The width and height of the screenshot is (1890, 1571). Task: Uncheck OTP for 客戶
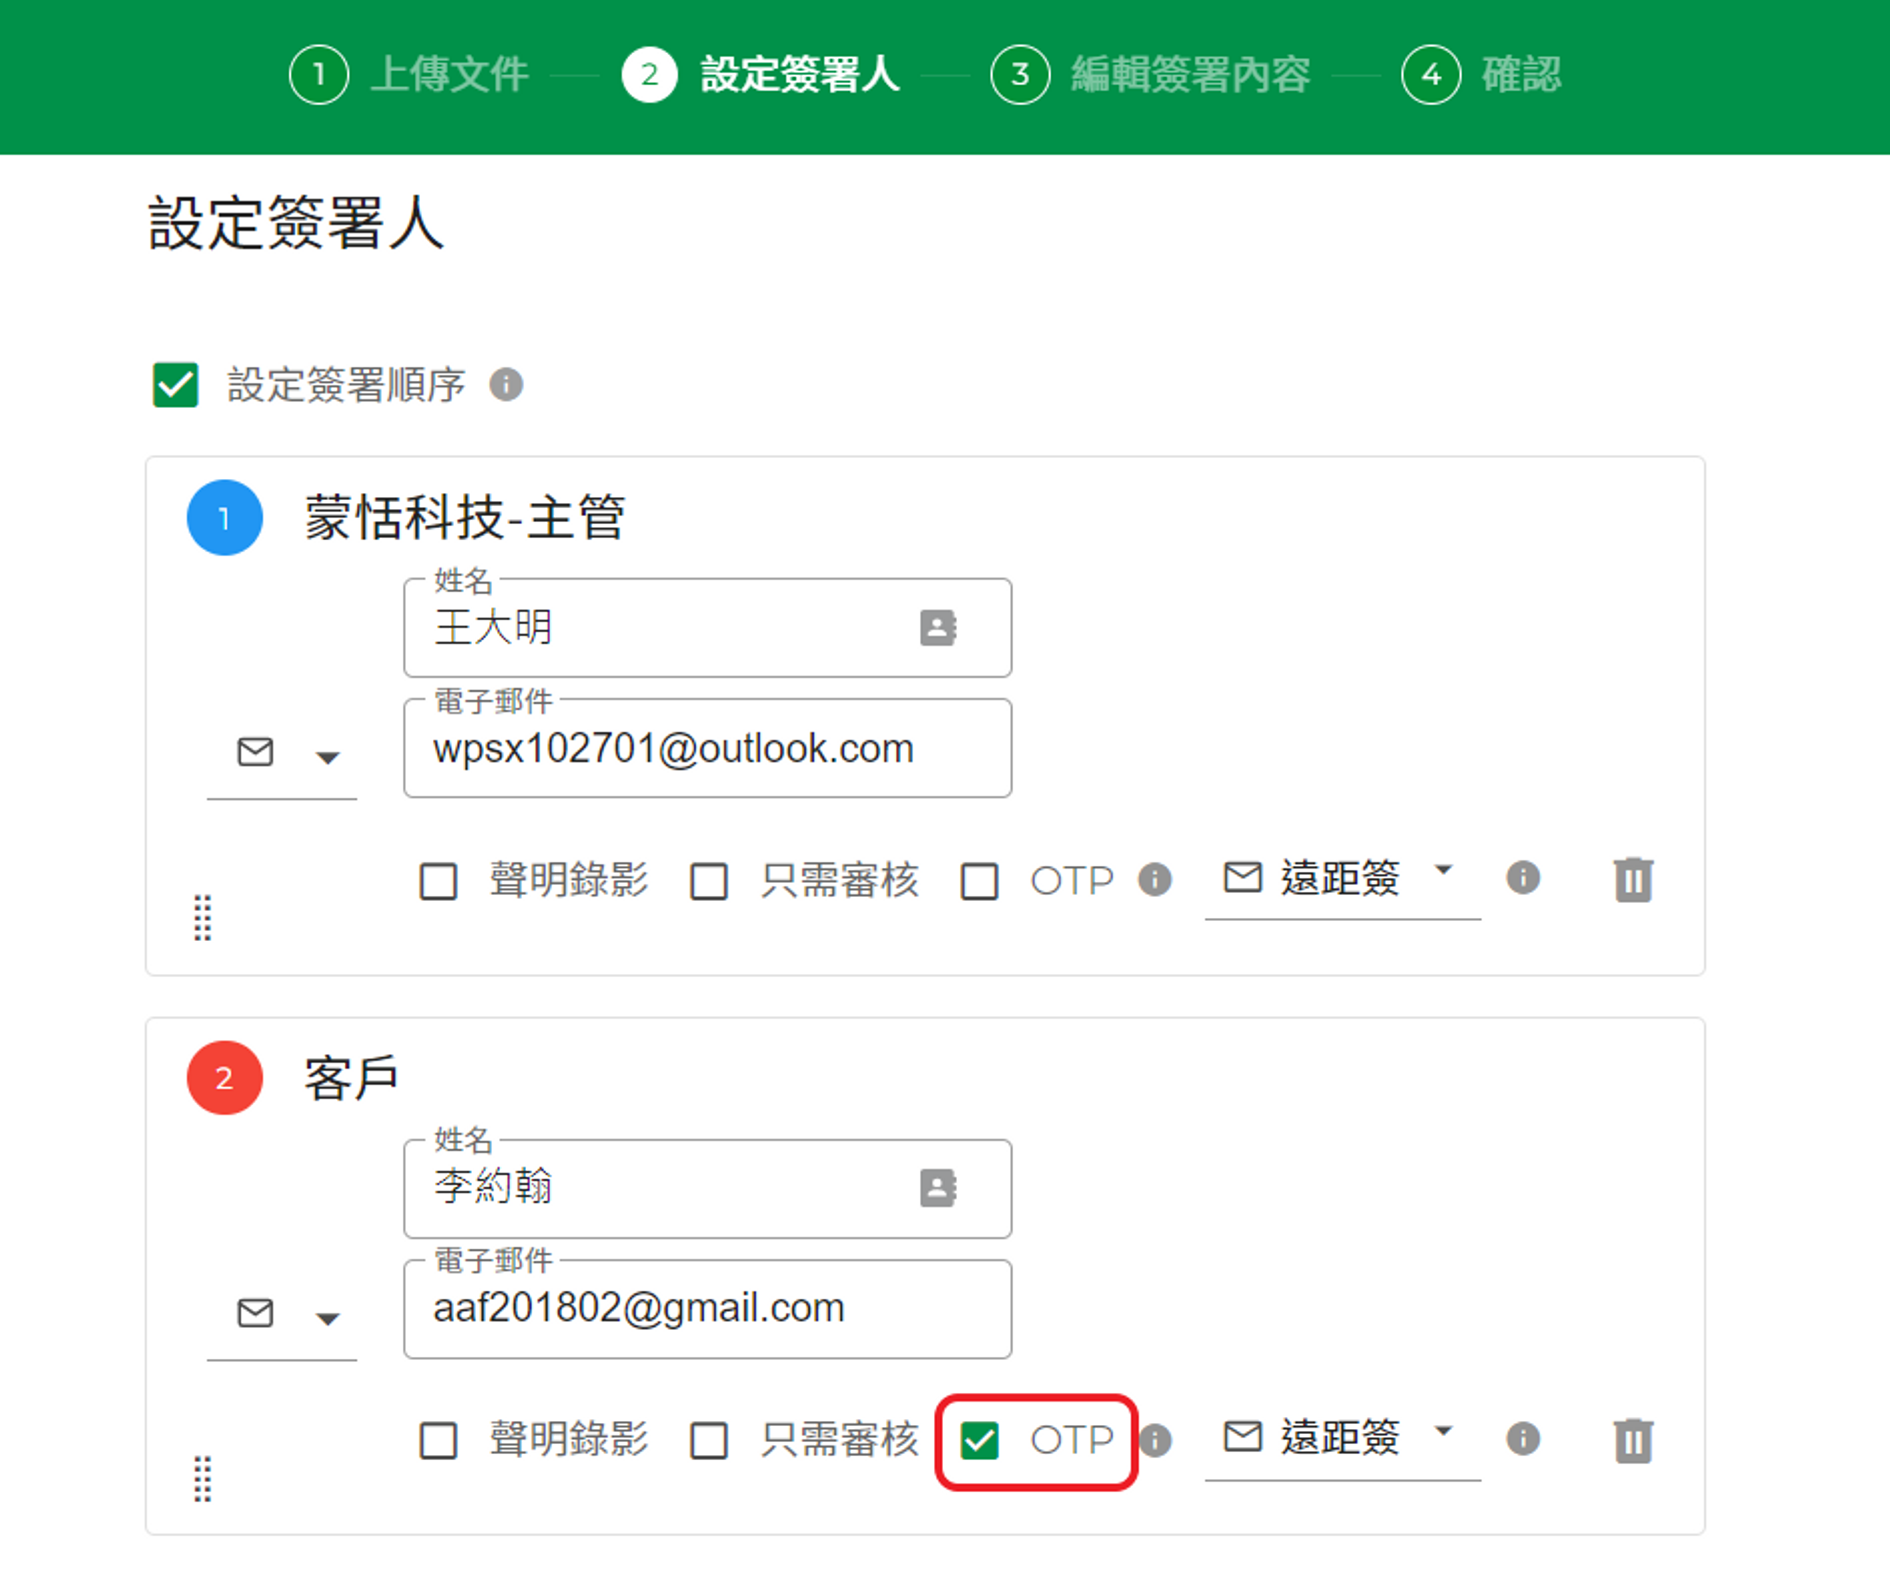point(979,1441)
